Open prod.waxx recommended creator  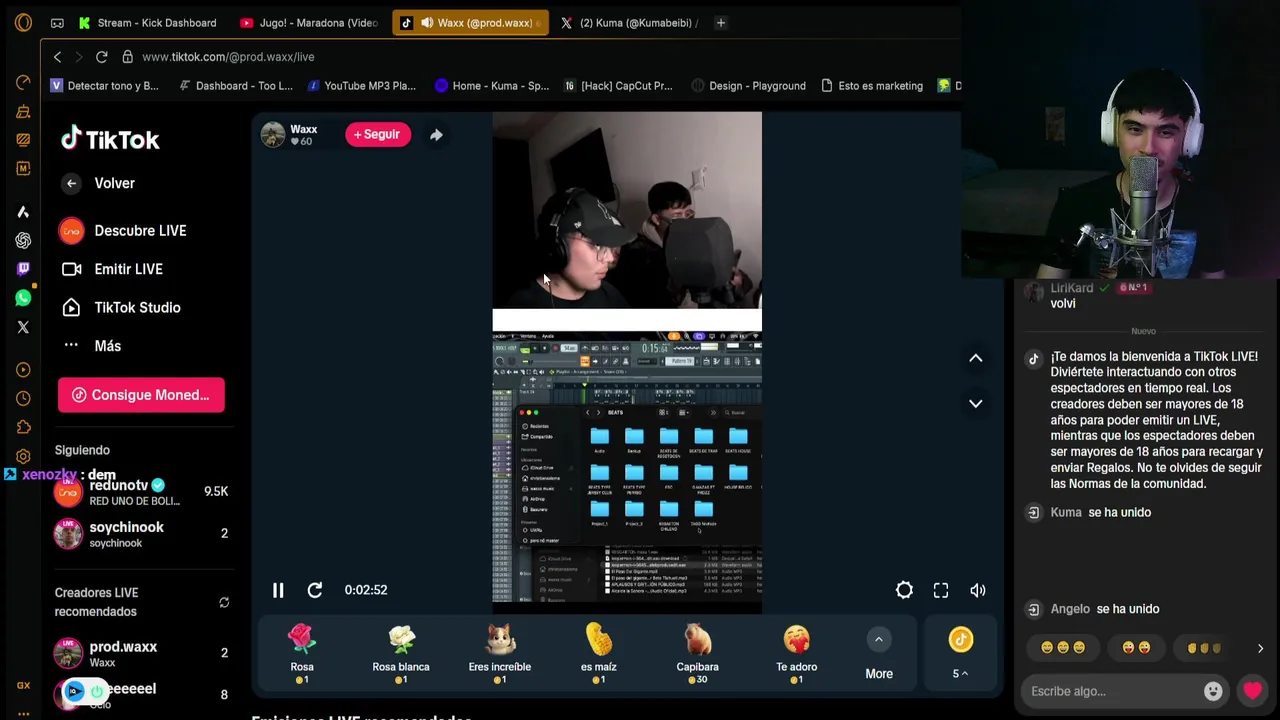pos(141,654)
